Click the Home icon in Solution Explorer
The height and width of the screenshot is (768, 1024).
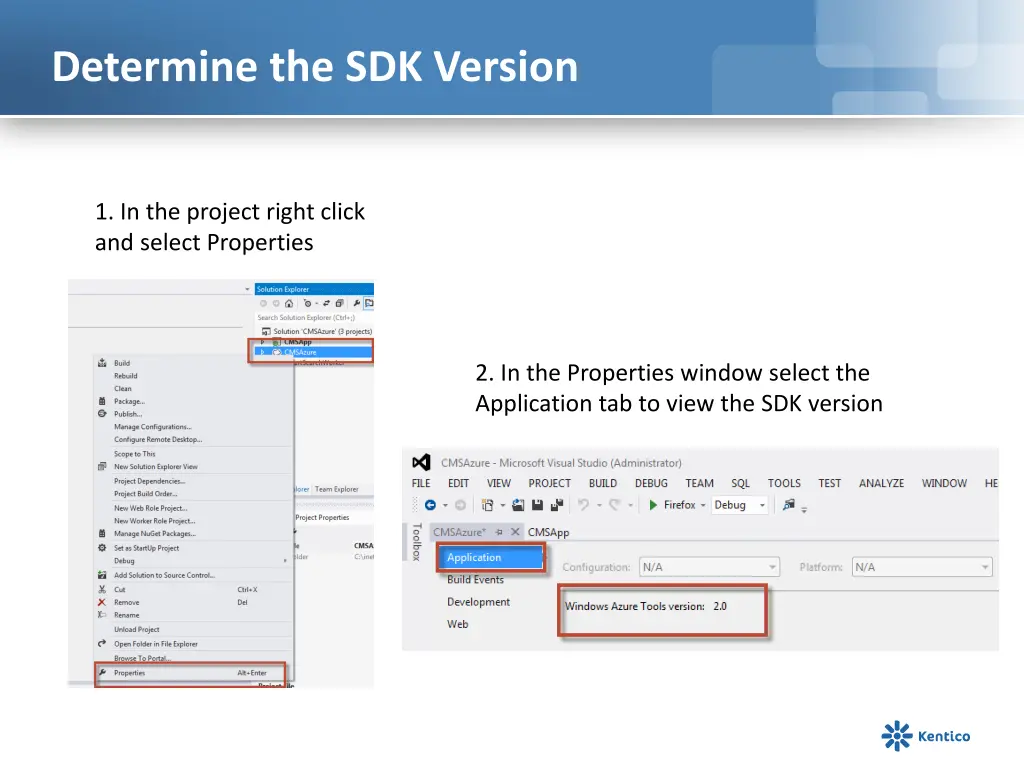(289, 303)
